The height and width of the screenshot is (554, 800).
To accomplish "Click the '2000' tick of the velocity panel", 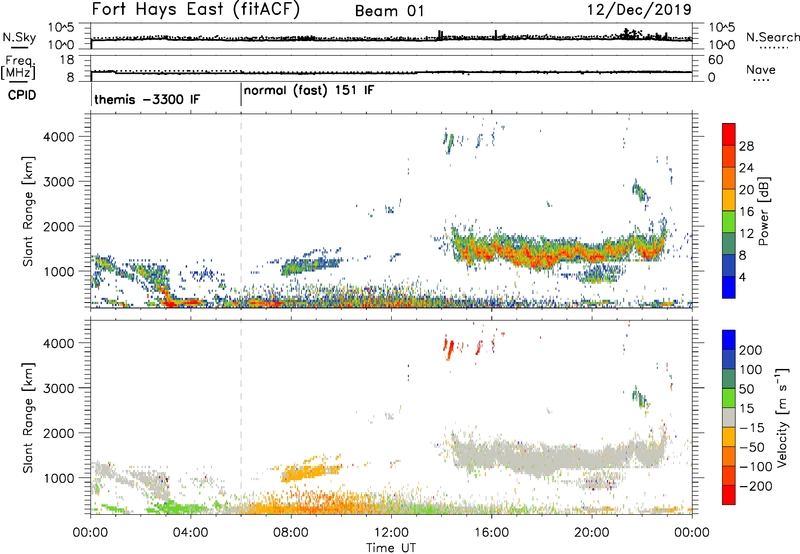I will coord(58,433).
